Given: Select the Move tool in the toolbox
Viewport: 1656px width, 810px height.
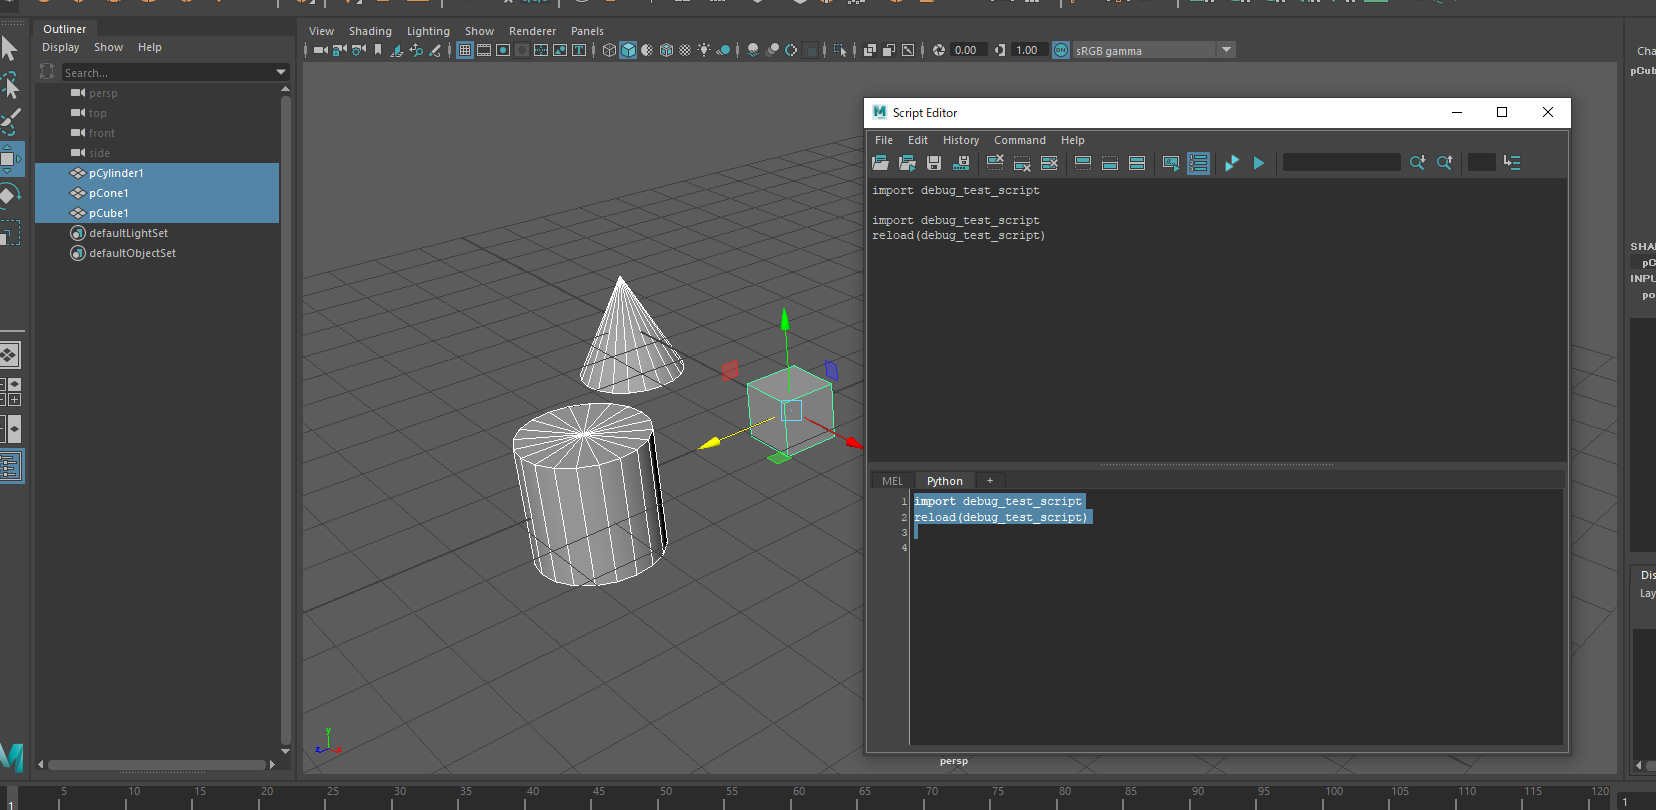Looking at the screenshot, I should coord(10,159).
